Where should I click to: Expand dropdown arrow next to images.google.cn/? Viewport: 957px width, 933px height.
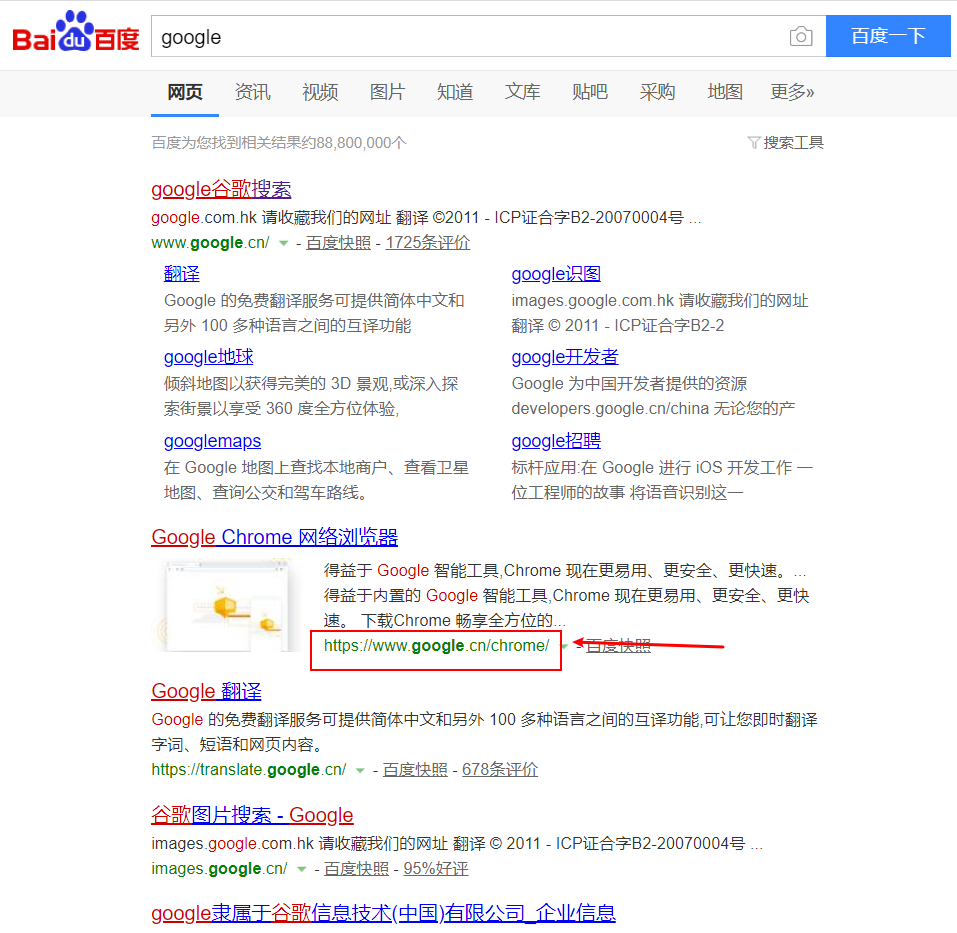point(301,869)
